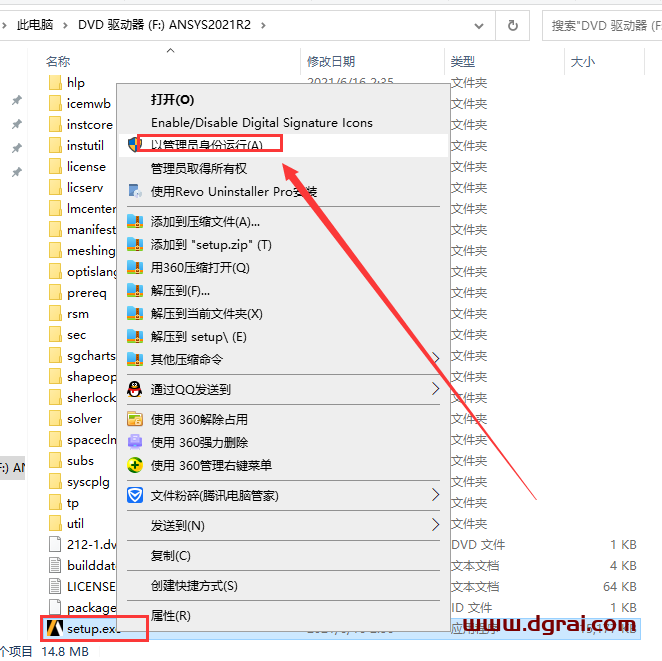This screenshot has width=662, height=661.
Task: Click the Tencent PC Manager shield icon
Action: pyautogui.click(x=135, y=495)
